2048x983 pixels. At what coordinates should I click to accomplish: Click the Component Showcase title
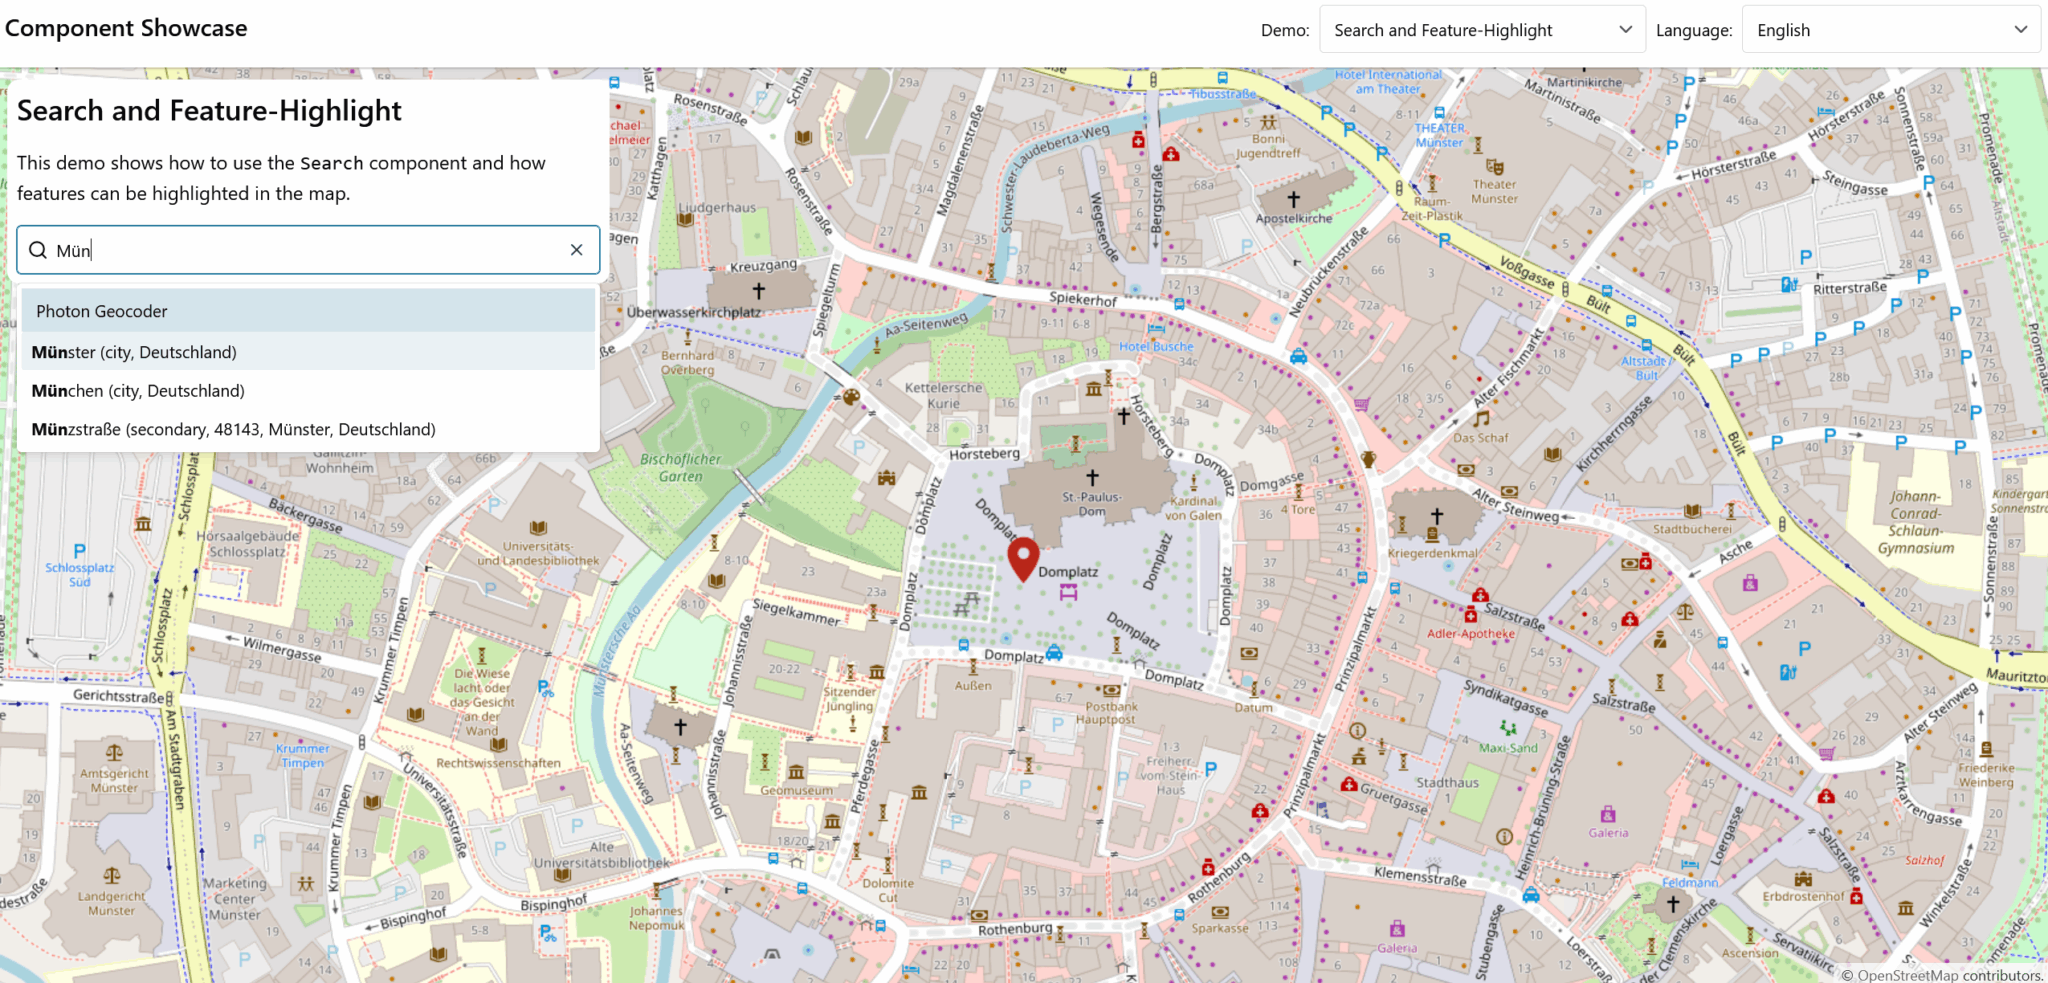(x=126, y=28)
